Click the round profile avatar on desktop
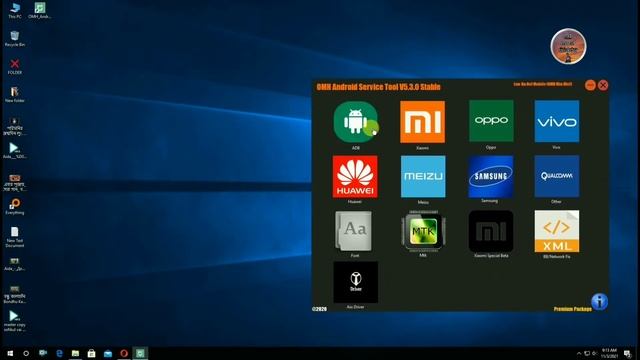Image resolution: width=640 pixels, height=360 pixels. pos(568,46)
